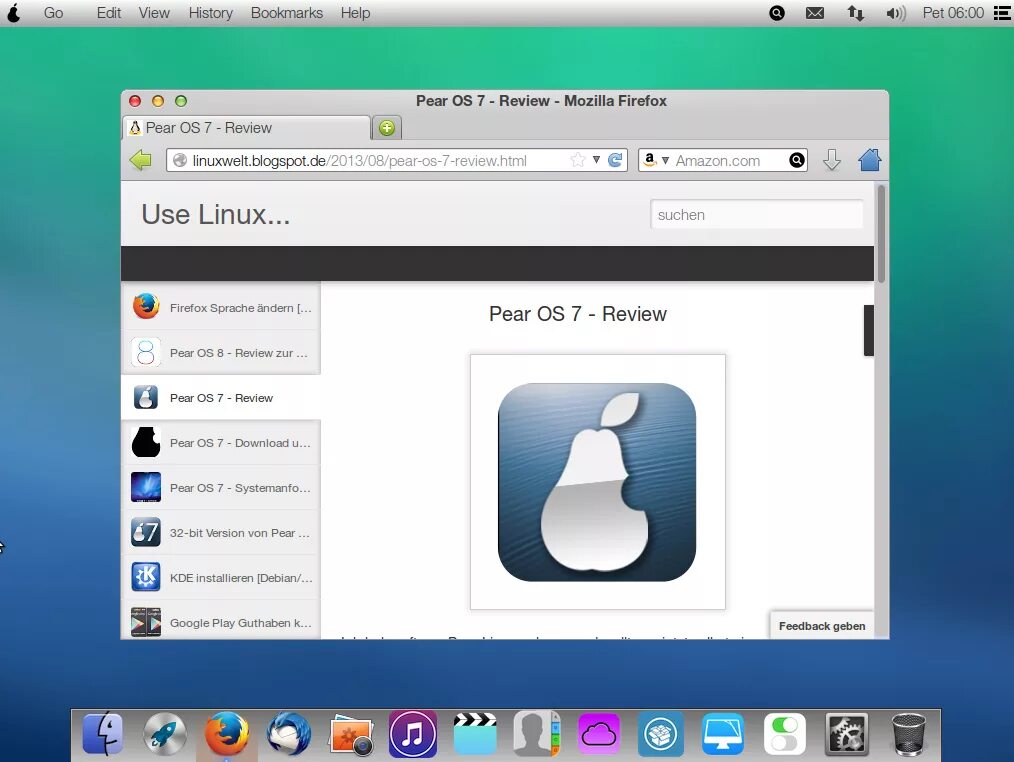Open the Edit menu

coord(109,13)
